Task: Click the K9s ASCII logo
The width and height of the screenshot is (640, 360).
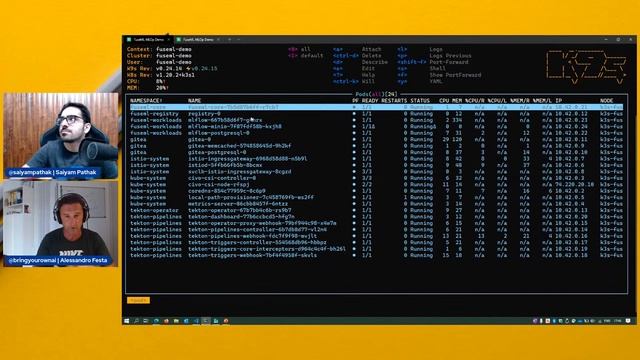Action: pos(586,67)
